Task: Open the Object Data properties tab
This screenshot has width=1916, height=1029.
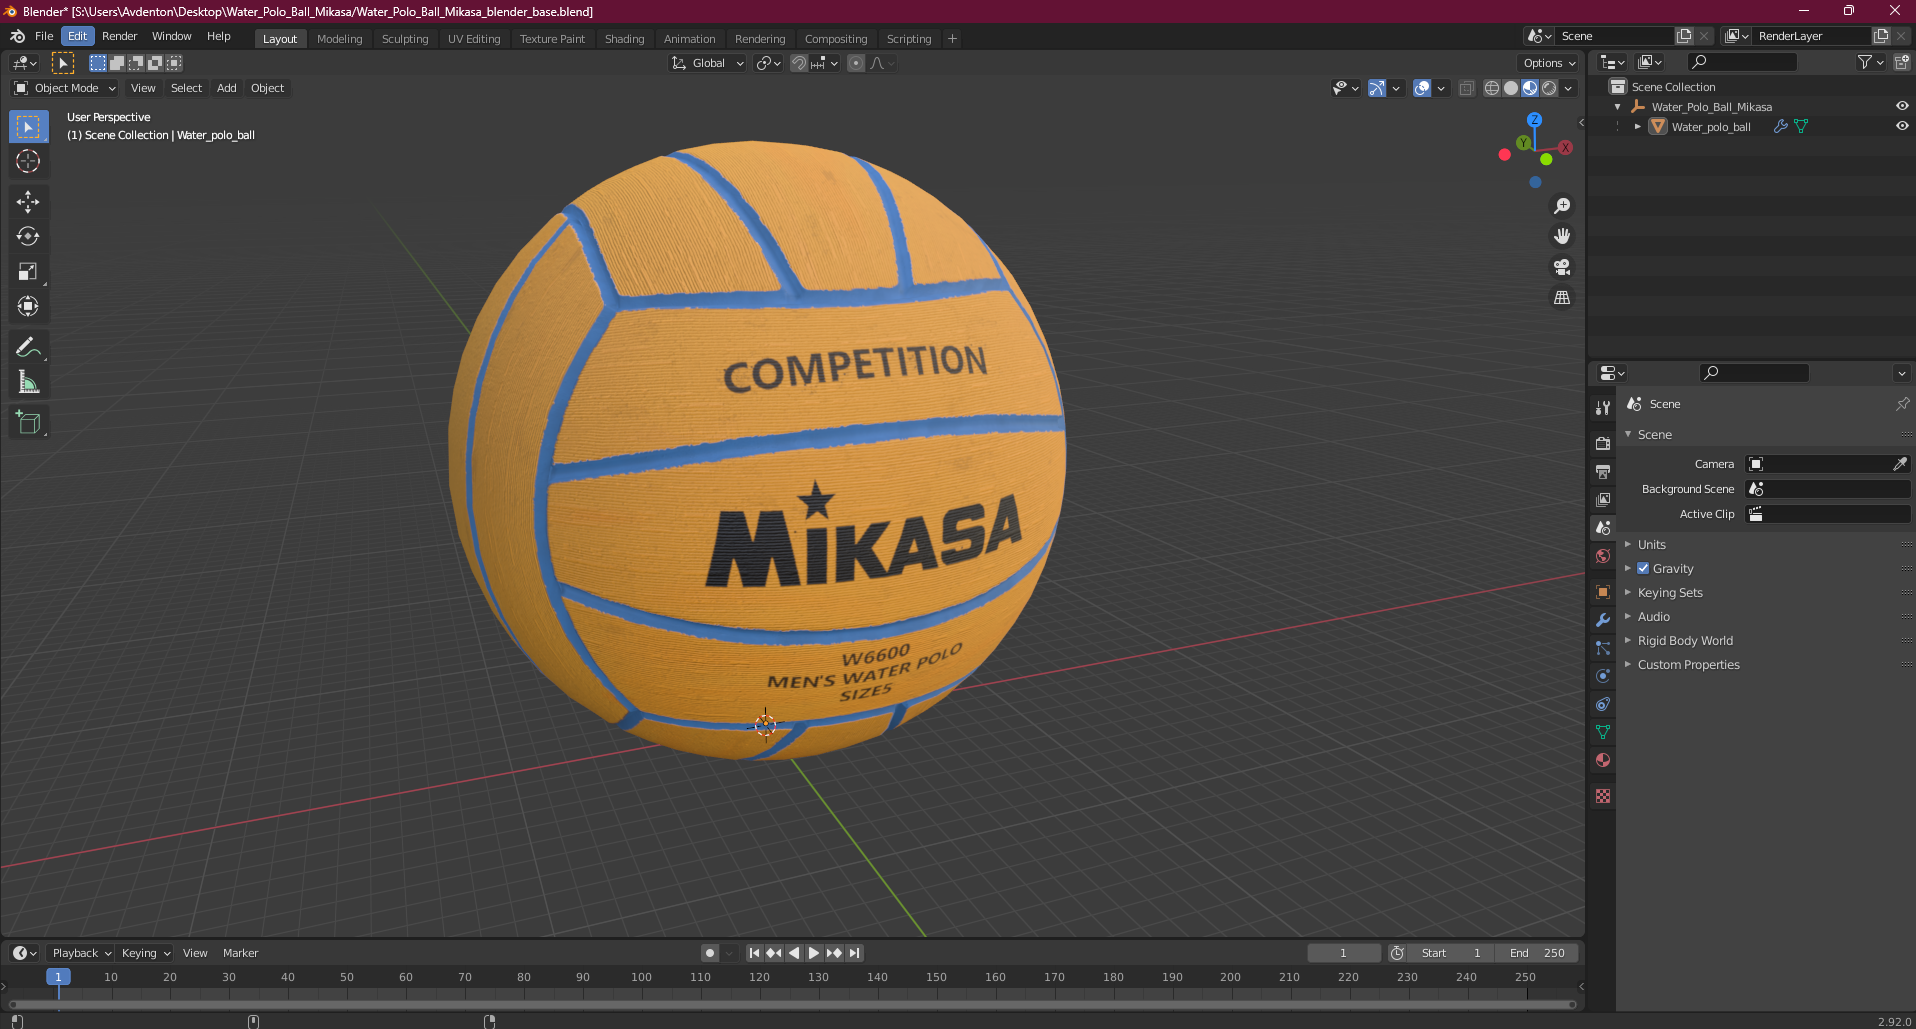Action: (1603, 732)
